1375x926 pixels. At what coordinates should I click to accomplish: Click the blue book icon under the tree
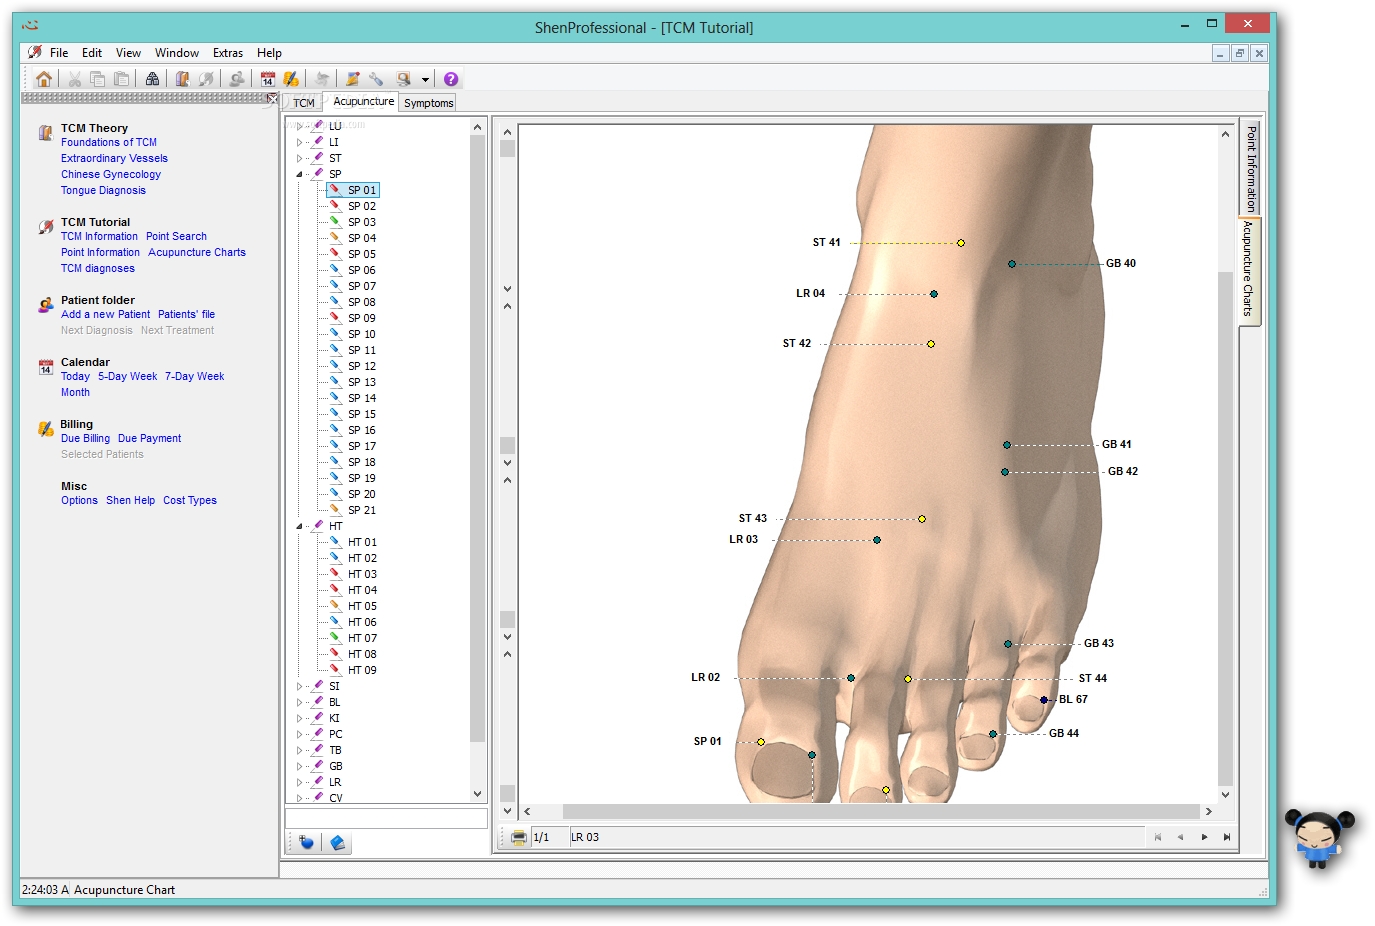[338, 843]
